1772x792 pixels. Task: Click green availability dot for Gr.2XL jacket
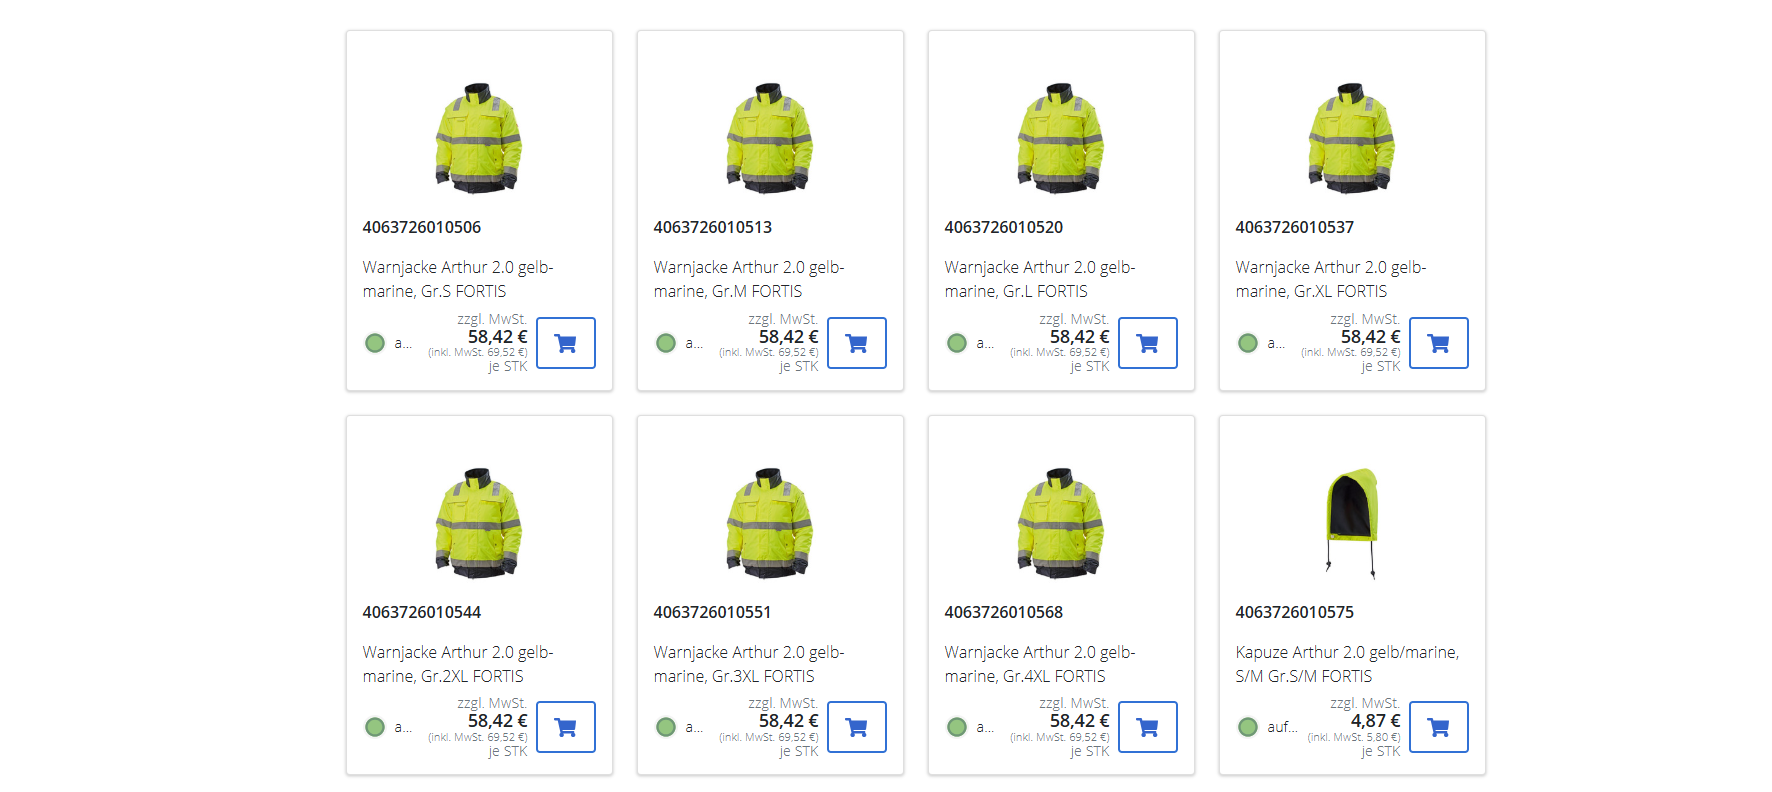coord(375,727)
